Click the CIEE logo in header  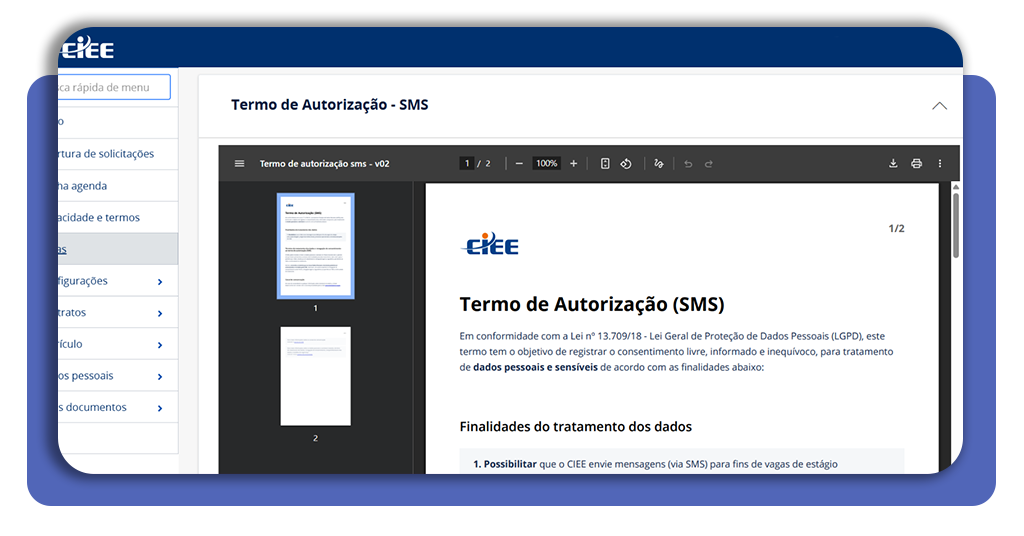(x=87, y=48)
